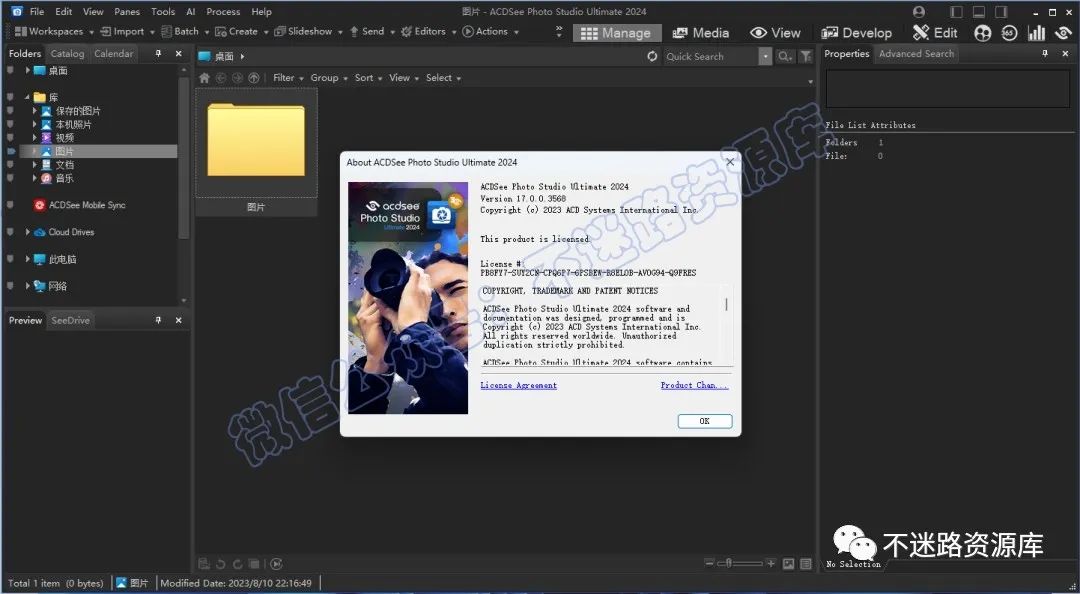The height and width of the screenshot is (594, 1080).
Task: Open the Process menu
Action: point(223,12)
